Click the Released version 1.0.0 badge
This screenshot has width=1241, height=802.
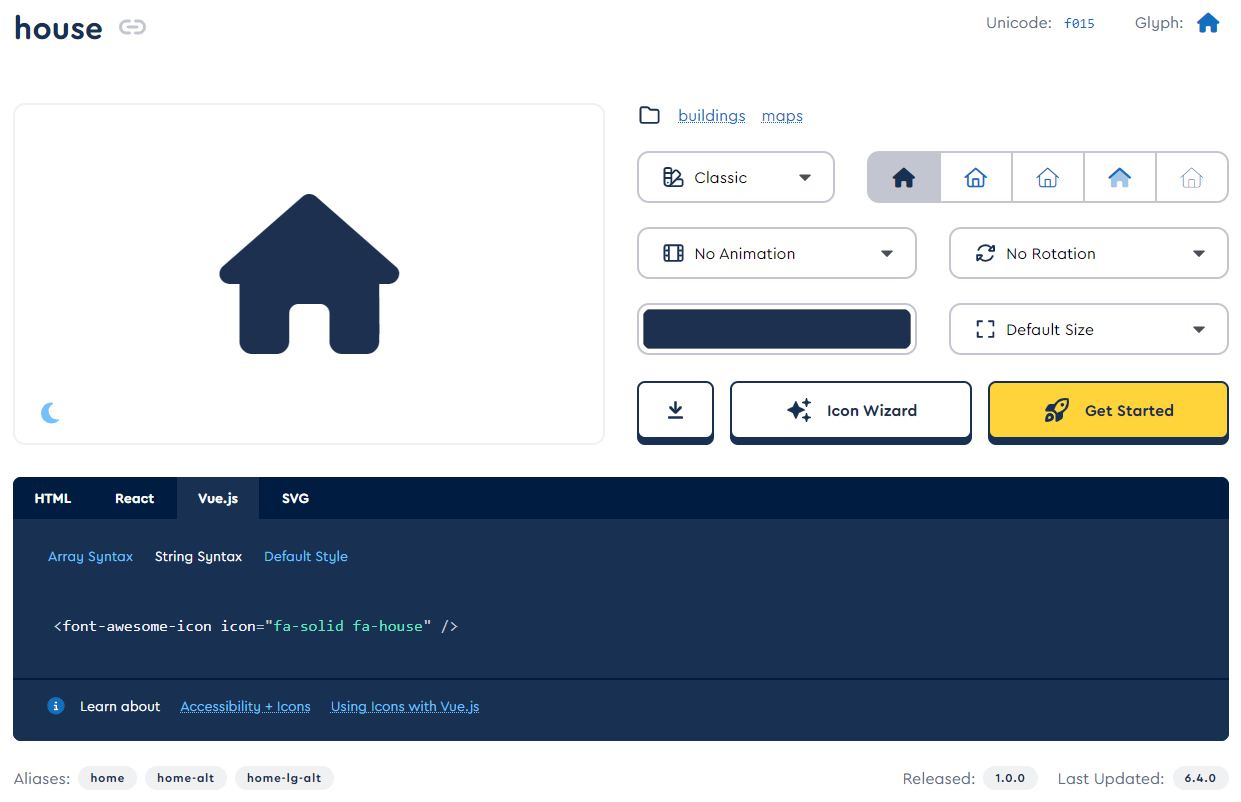pos(1010,778)
